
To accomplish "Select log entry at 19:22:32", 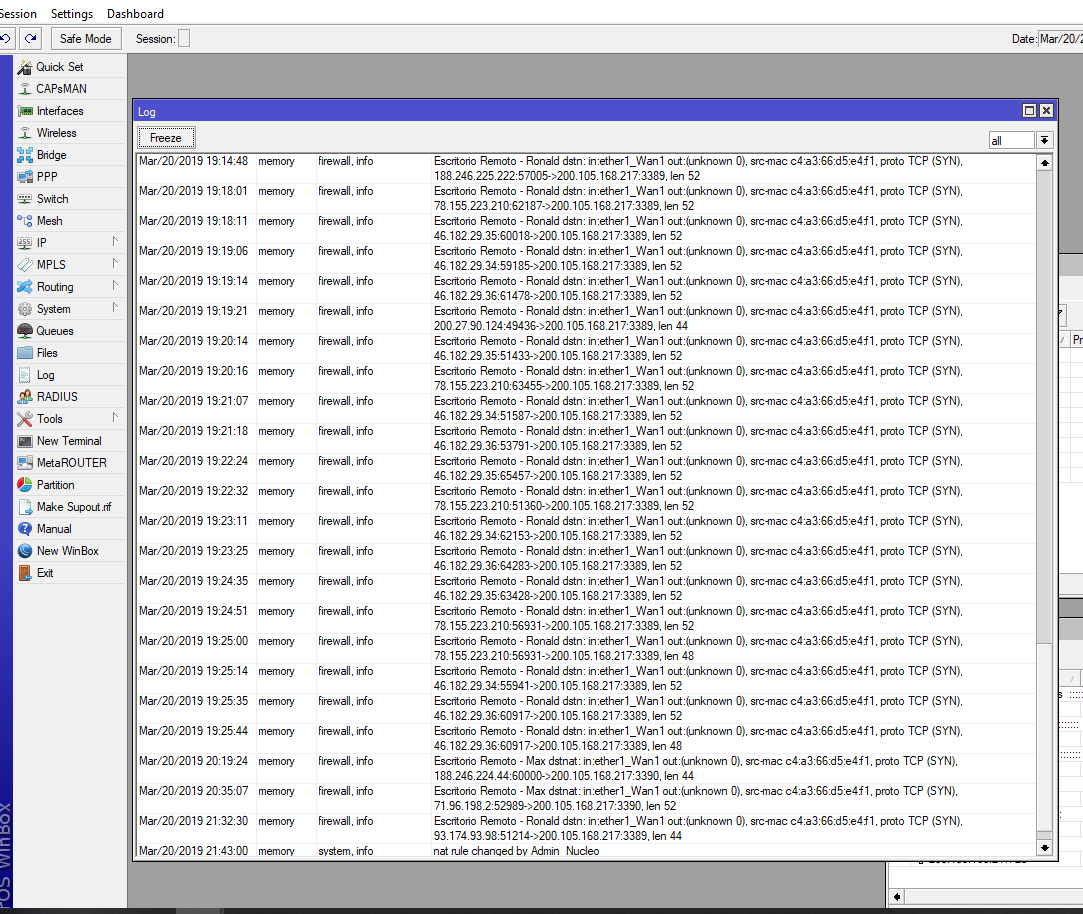I will (x=586, y=498).
